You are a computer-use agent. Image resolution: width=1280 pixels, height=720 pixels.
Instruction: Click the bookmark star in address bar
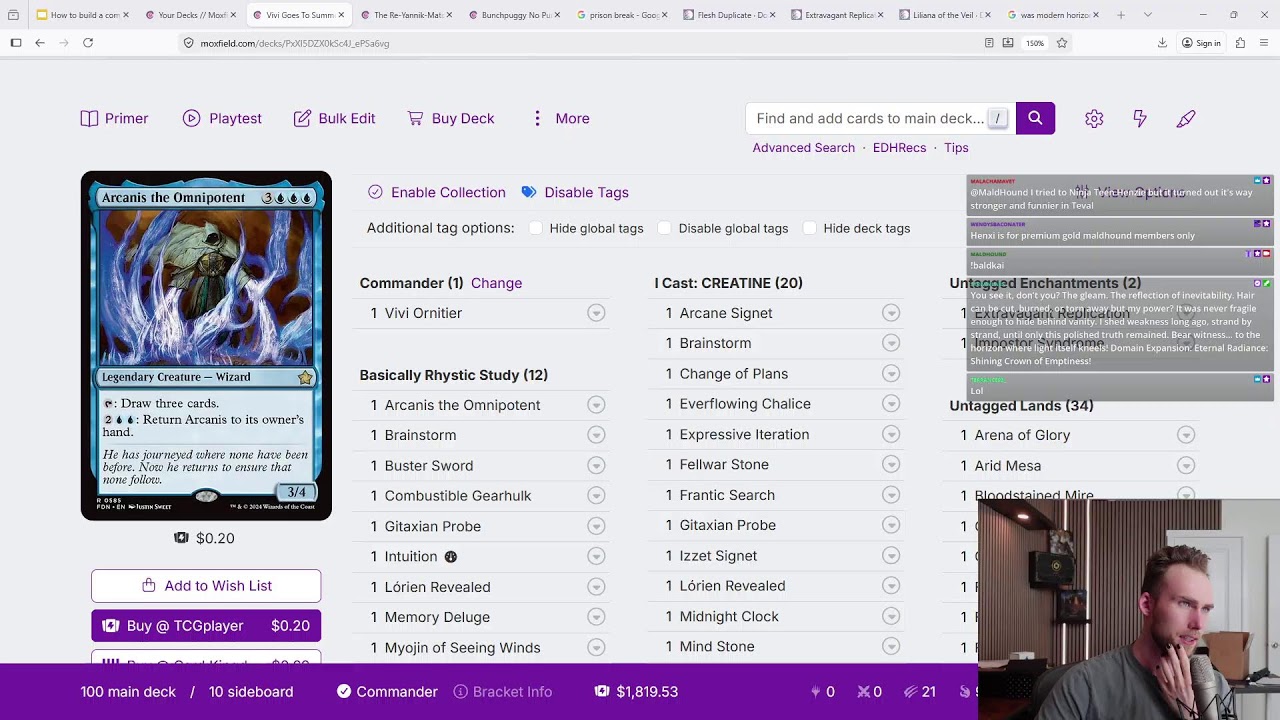coord(1062,43)
